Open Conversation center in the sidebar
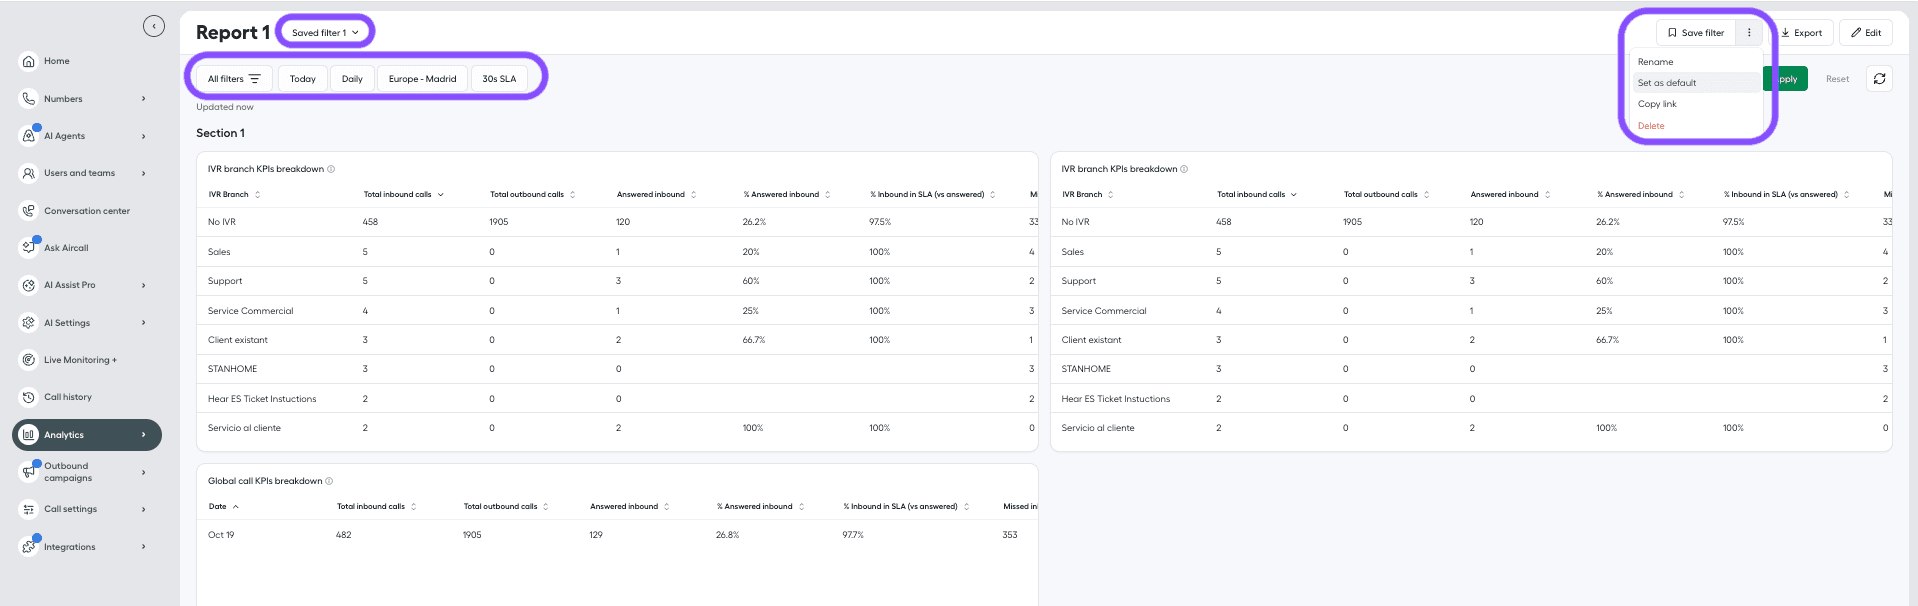The image size is (1918, 606). tap(87, 211)
